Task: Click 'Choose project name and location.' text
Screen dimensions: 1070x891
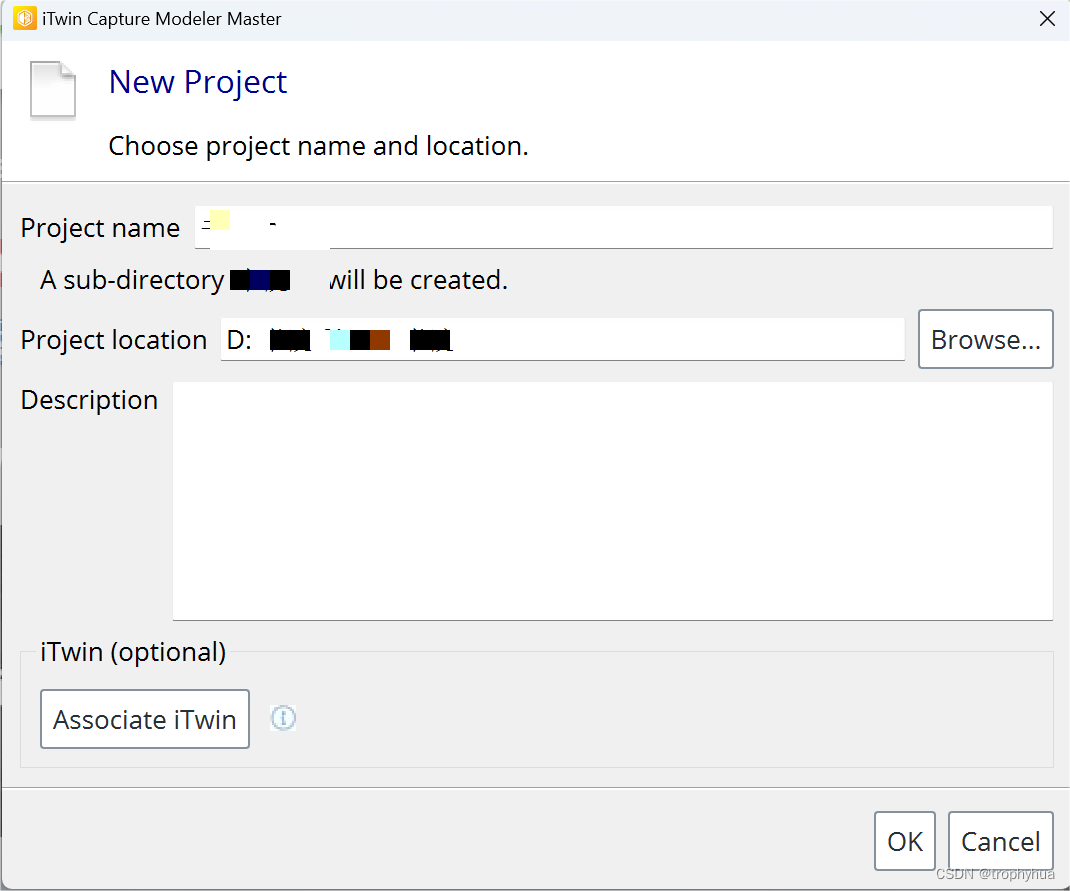Action: 318,146
